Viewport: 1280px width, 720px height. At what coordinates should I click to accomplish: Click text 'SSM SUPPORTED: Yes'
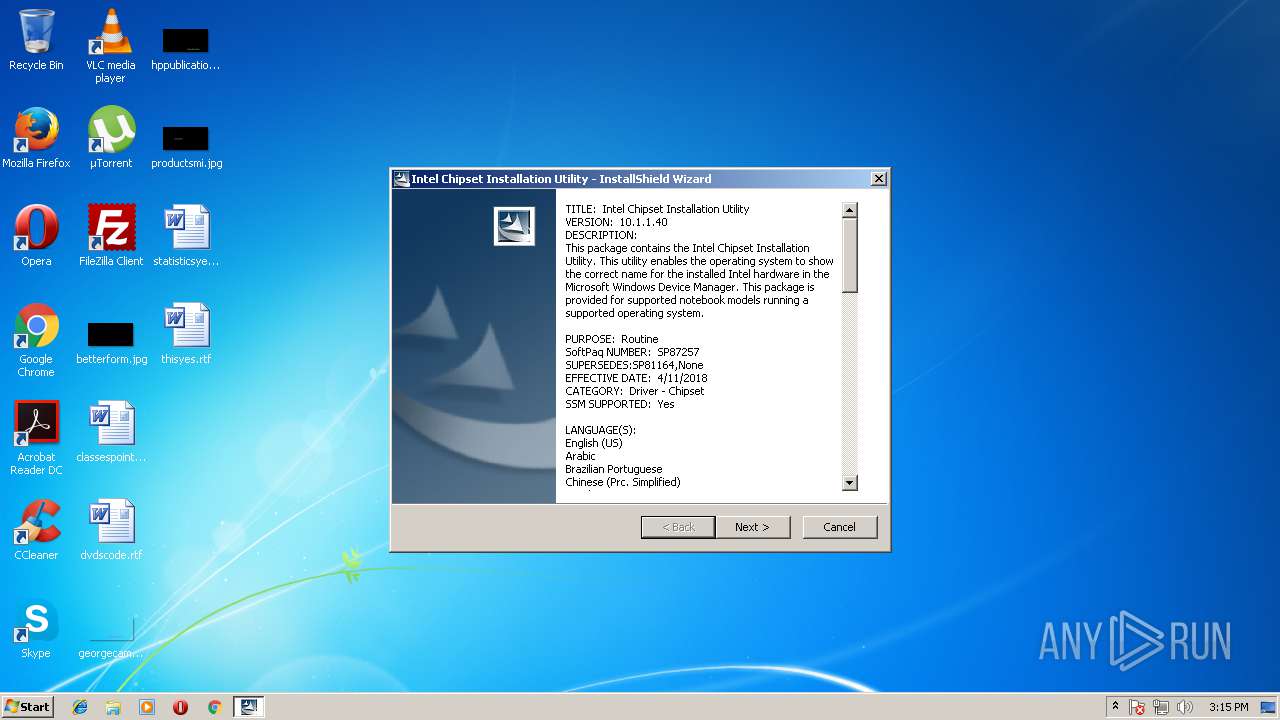(x=620, y=404)
